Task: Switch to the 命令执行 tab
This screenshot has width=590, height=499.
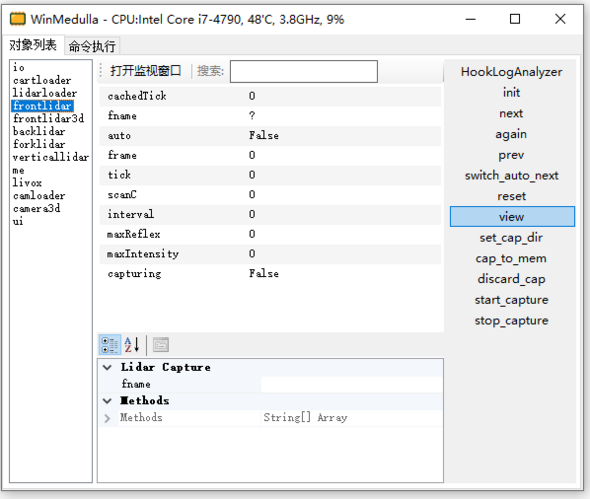Action: tap(92, 46)
